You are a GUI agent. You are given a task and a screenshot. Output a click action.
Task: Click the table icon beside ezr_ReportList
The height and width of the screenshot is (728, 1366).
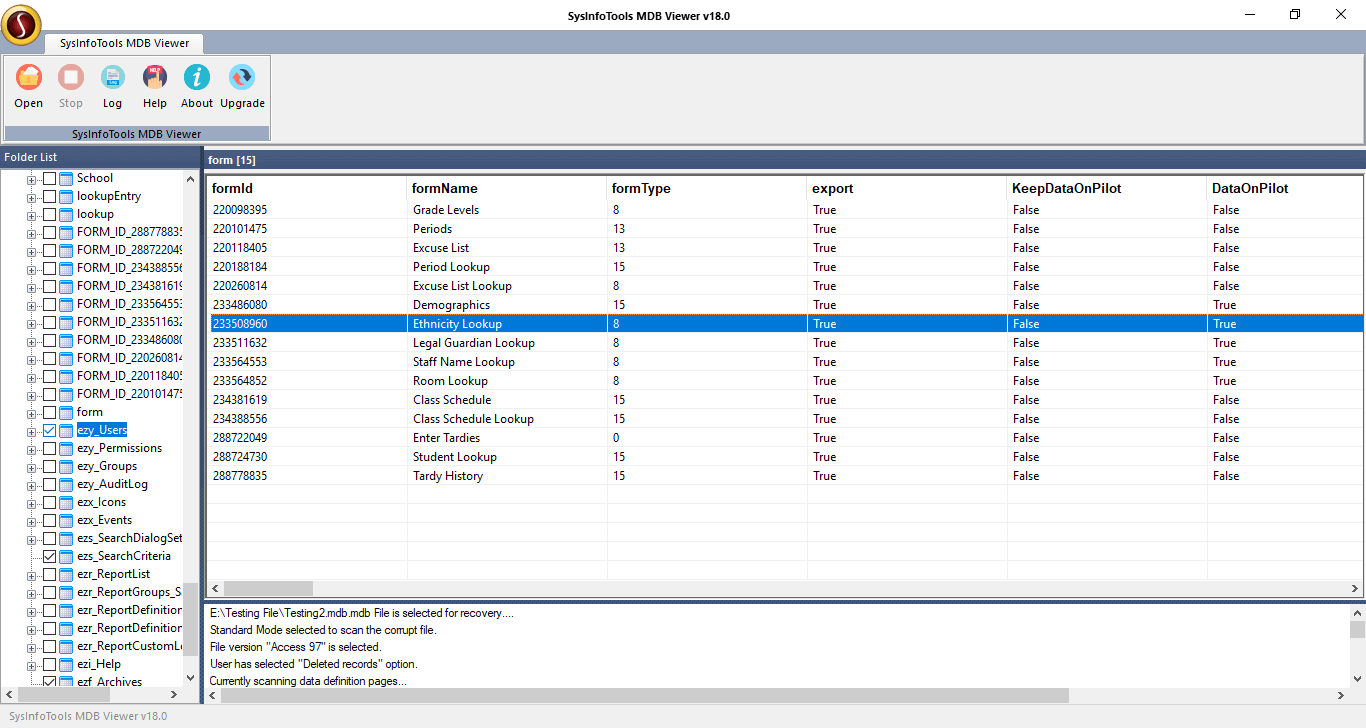[66, 574]
